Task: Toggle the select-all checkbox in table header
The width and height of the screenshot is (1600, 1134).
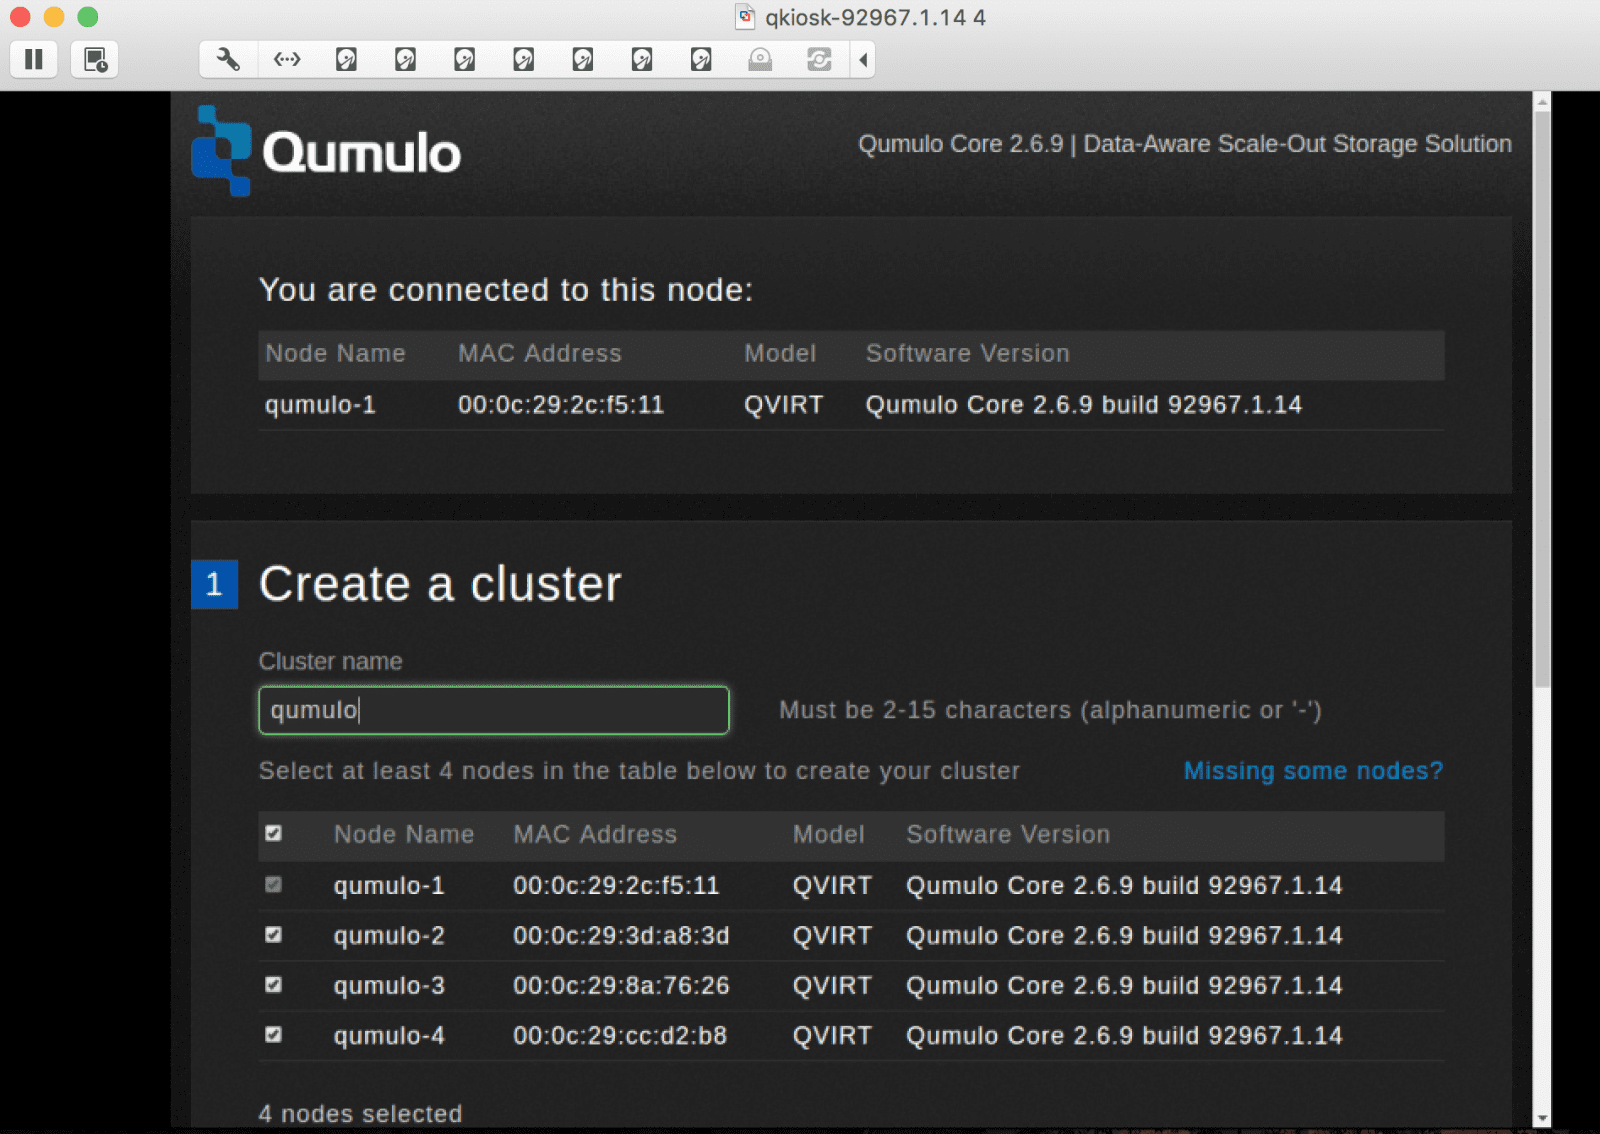Action: [273, 832]
